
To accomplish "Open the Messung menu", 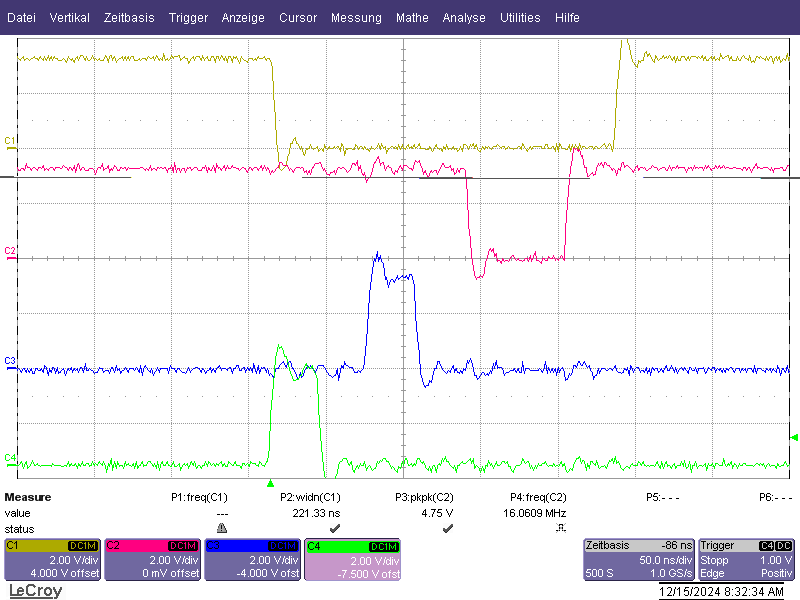I will [356, 18].
